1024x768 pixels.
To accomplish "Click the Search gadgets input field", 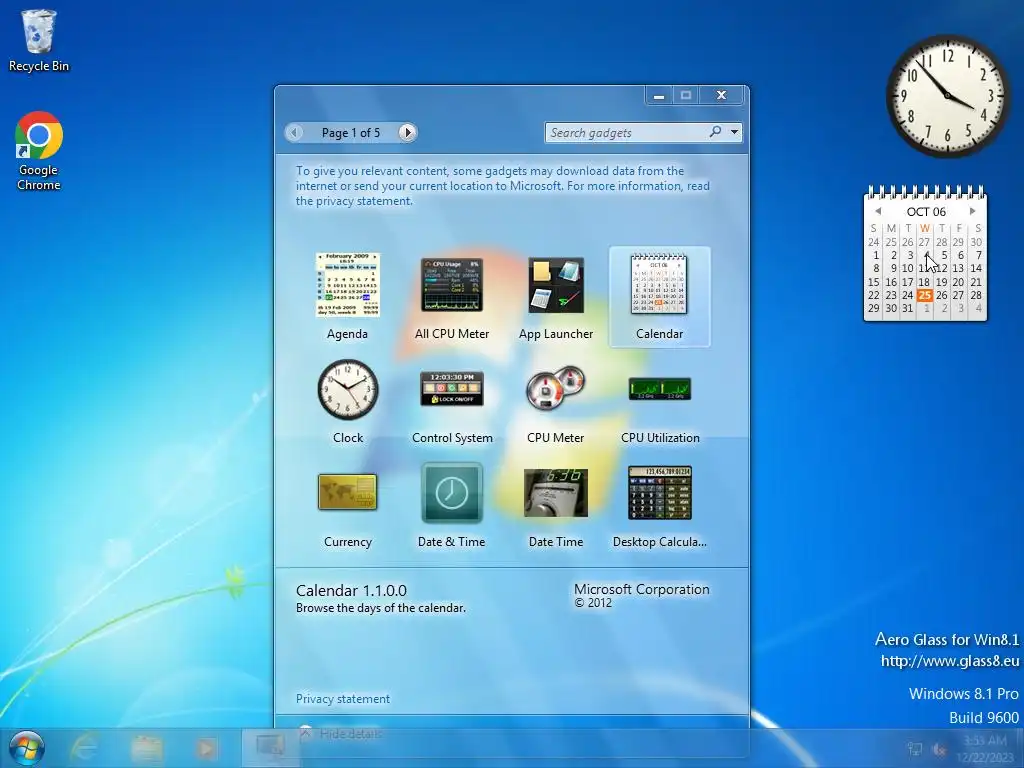I will click(626, 133).
